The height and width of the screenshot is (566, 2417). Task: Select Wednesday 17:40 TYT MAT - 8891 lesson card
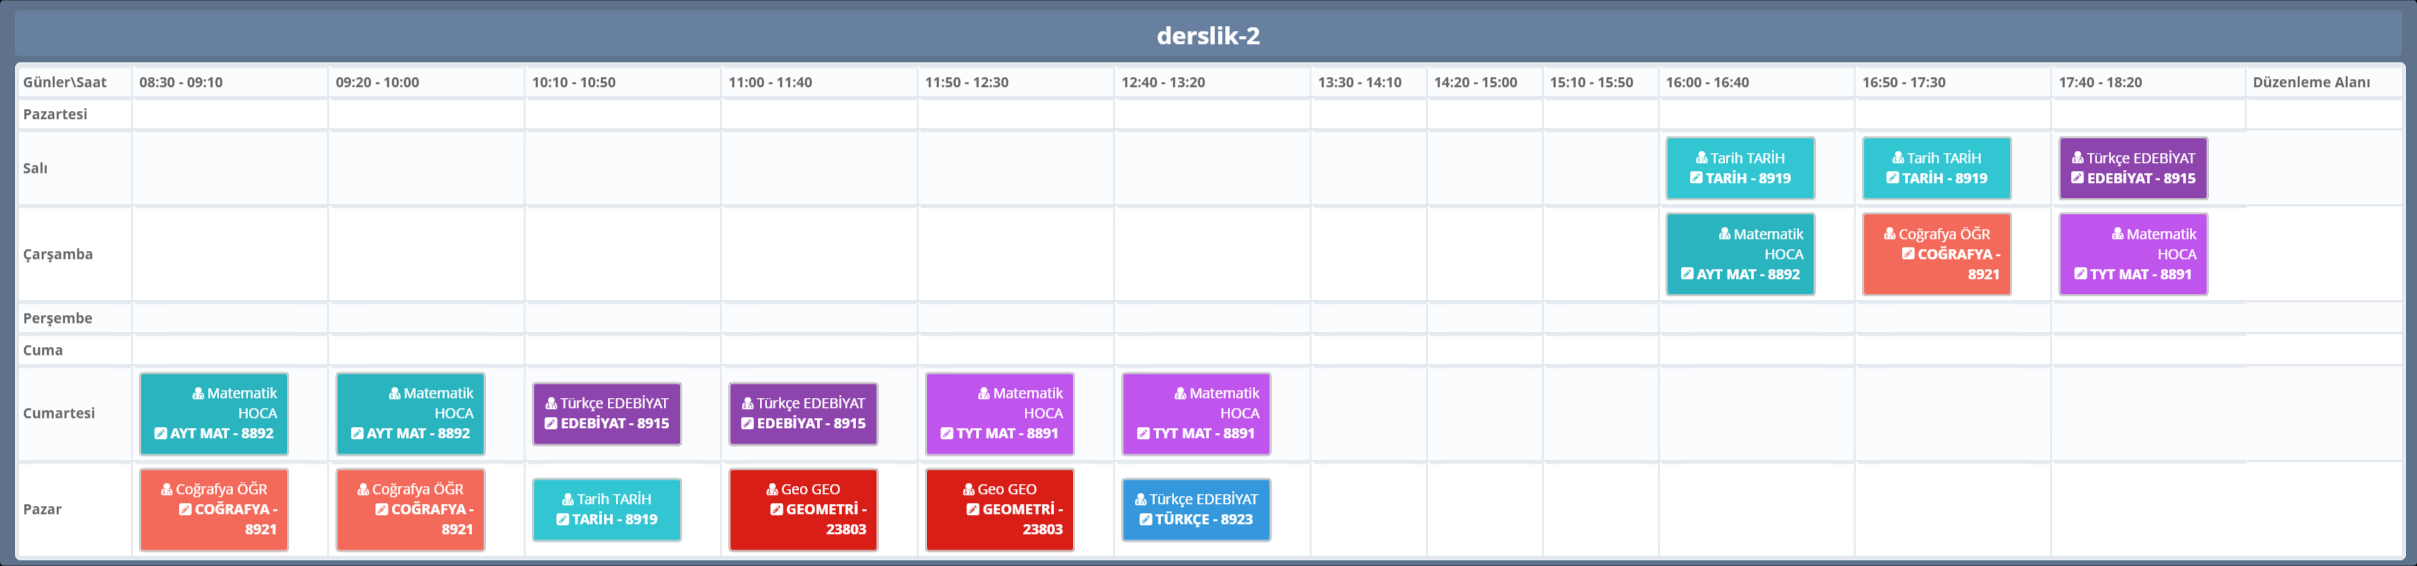[2132, 254]
